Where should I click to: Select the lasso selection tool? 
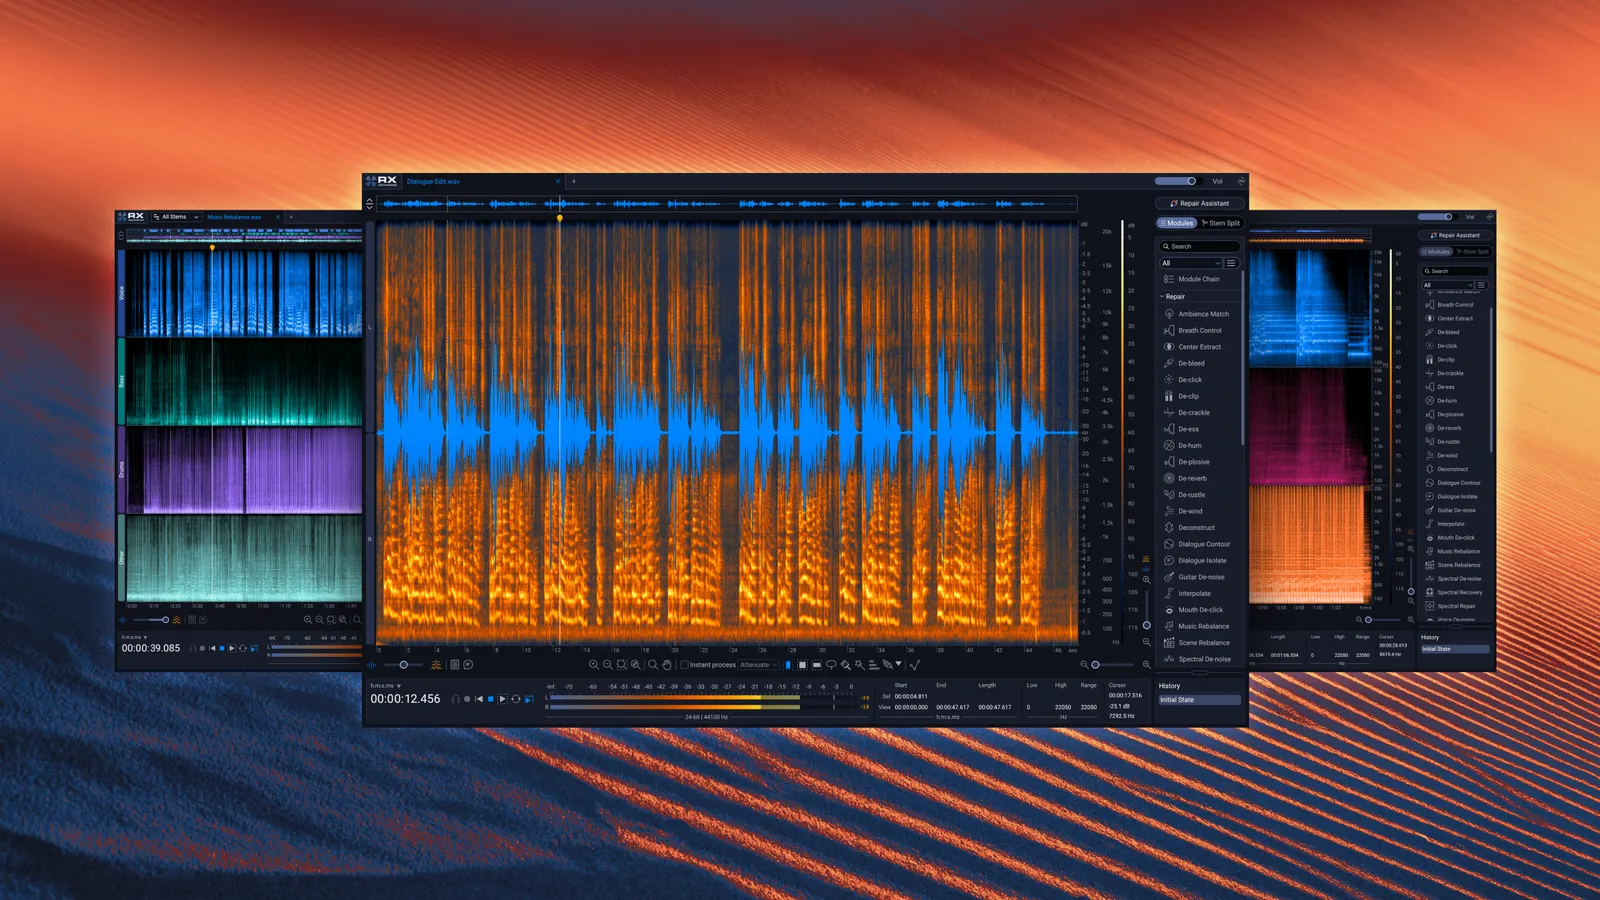(831, 665)
